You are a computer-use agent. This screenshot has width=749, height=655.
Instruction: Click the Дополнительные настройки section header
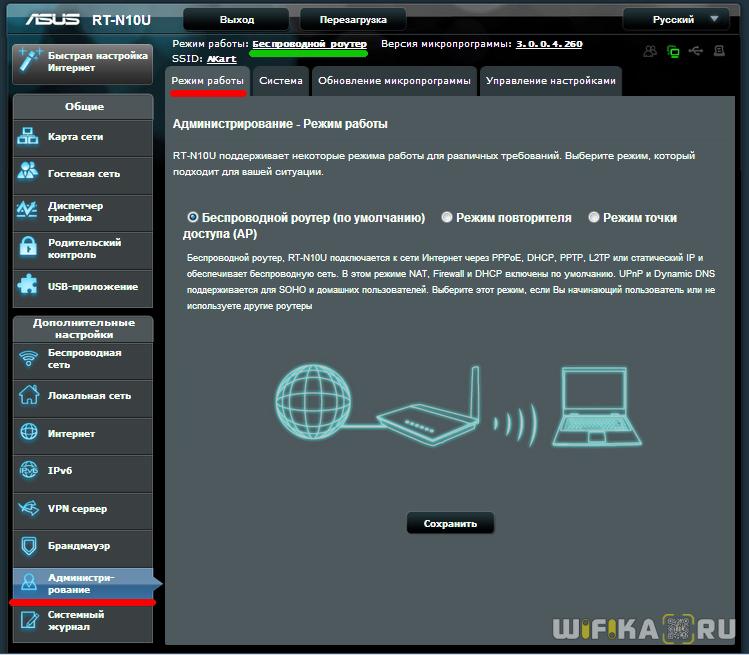pyautogui.click(x=84, y=329)
